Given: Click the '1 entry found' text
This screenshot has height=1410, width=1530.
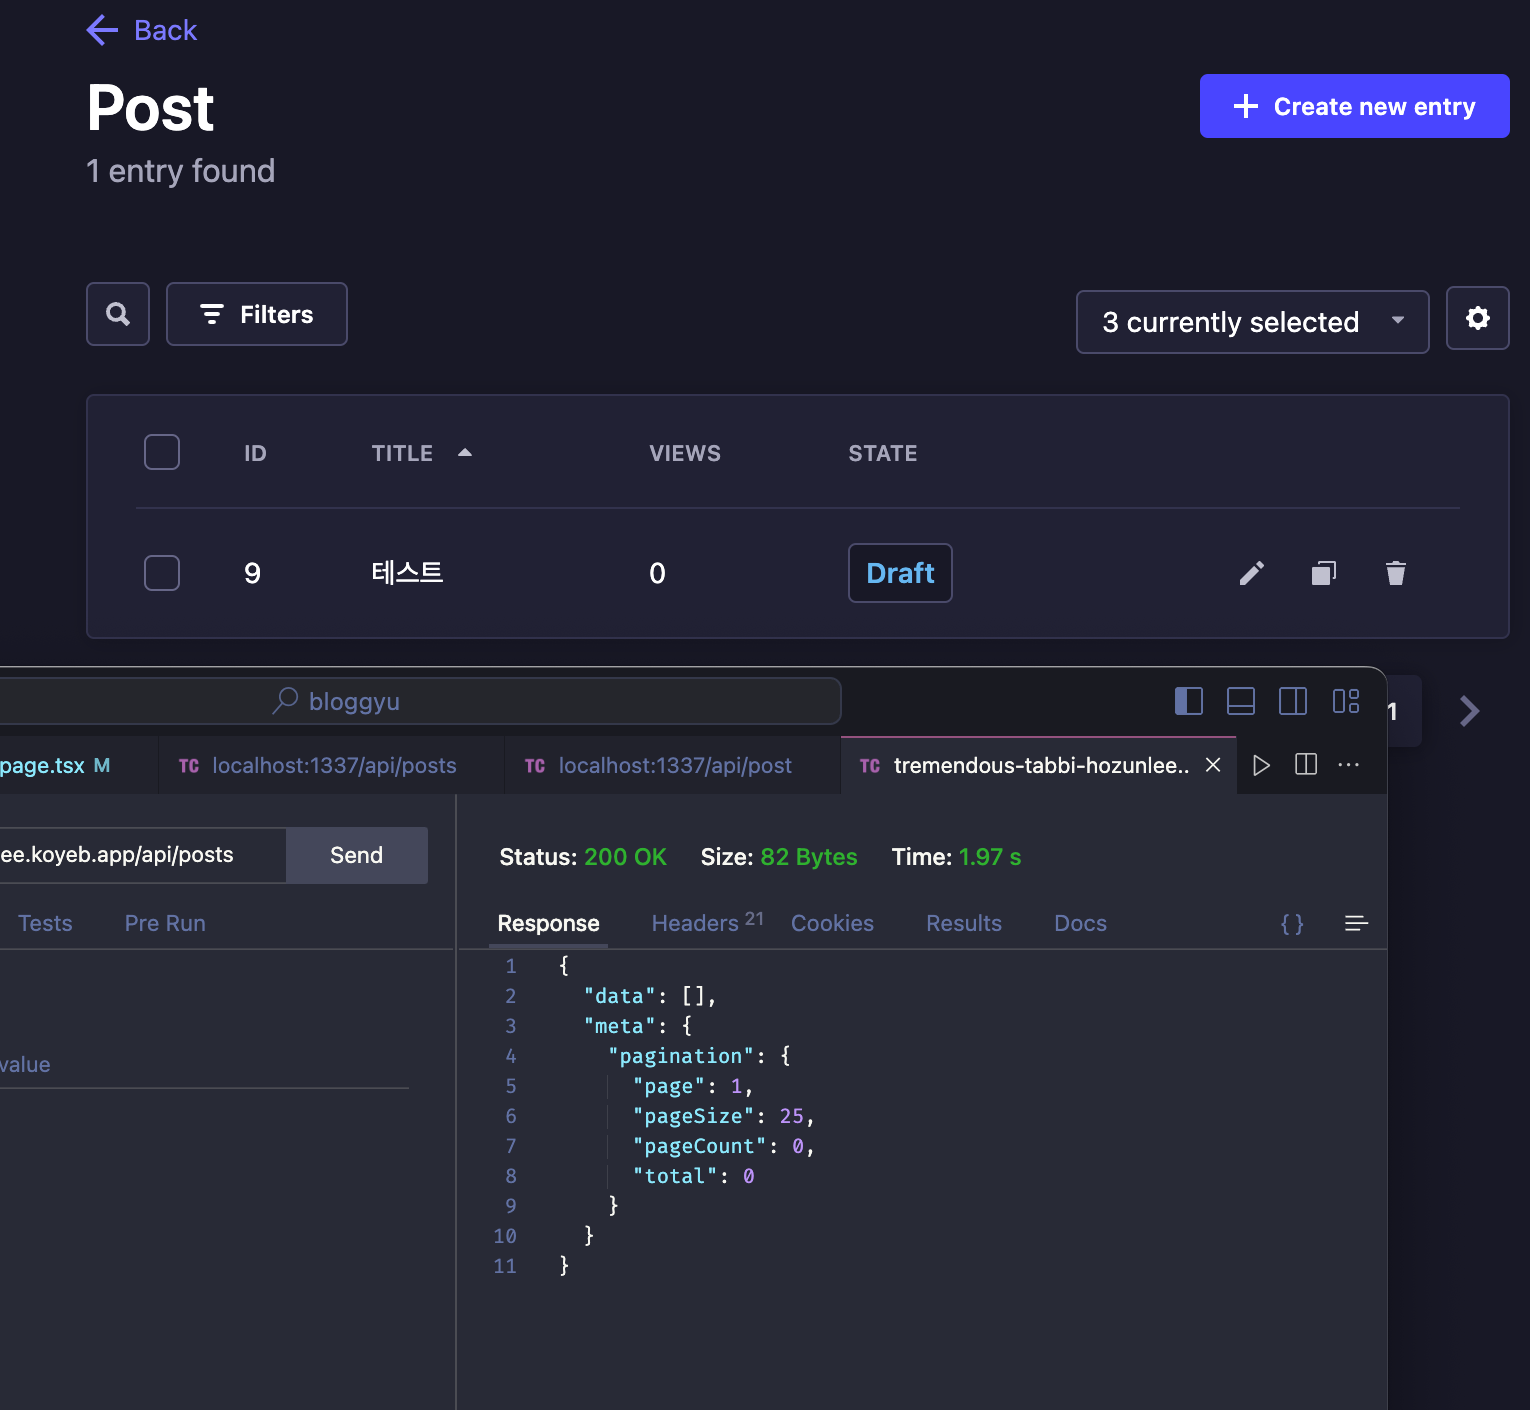Looking at the screenshot, I should 180,171.
